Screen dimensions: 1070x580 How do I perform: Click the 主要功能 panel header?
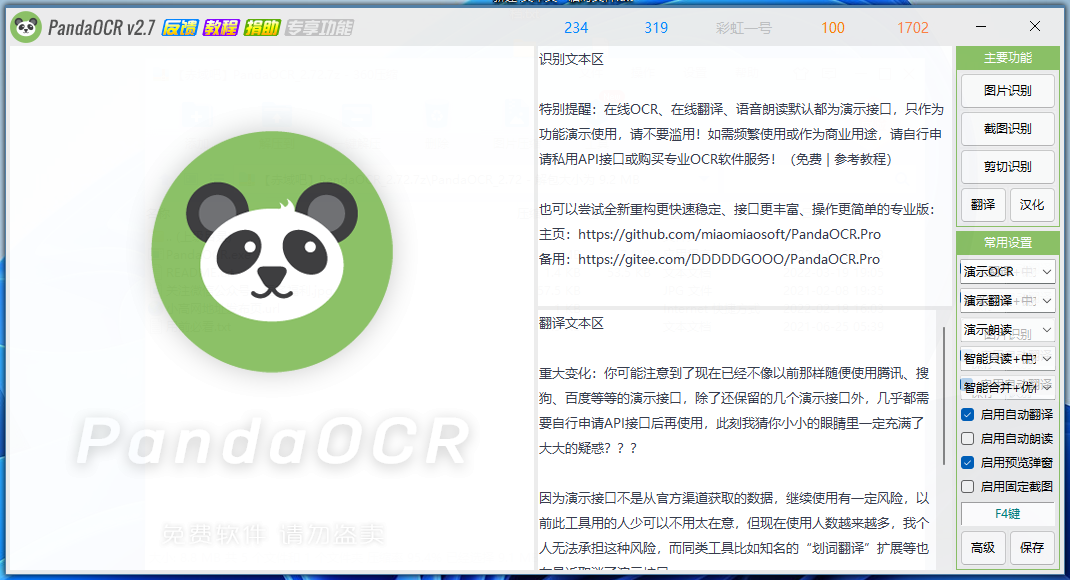point(1007,58)
